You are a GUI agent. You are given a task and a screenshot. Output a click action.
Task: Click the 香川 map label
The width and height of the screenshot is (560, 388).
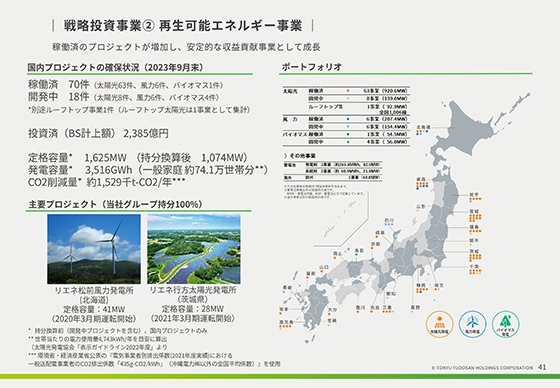[360, 307]
